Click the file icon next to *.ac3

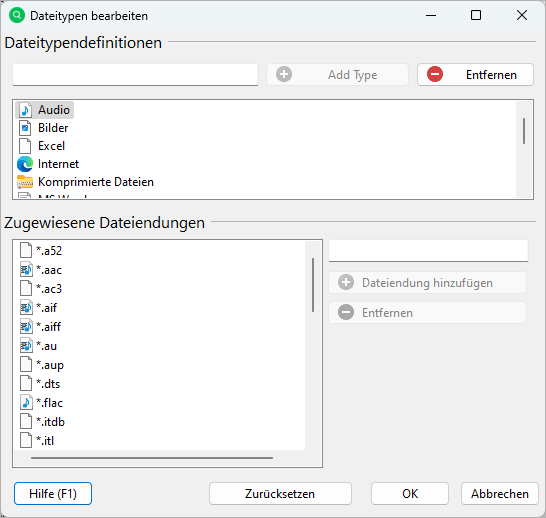26,289
